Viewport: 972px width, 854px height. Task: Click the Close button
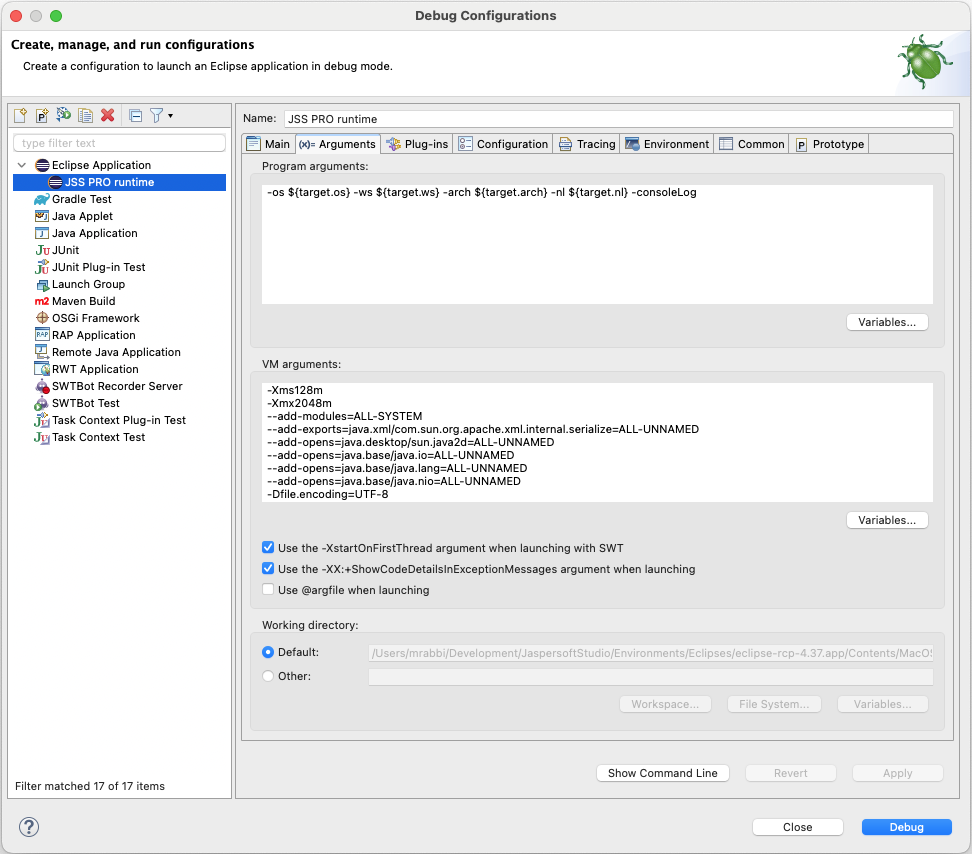tap(798, 827)
